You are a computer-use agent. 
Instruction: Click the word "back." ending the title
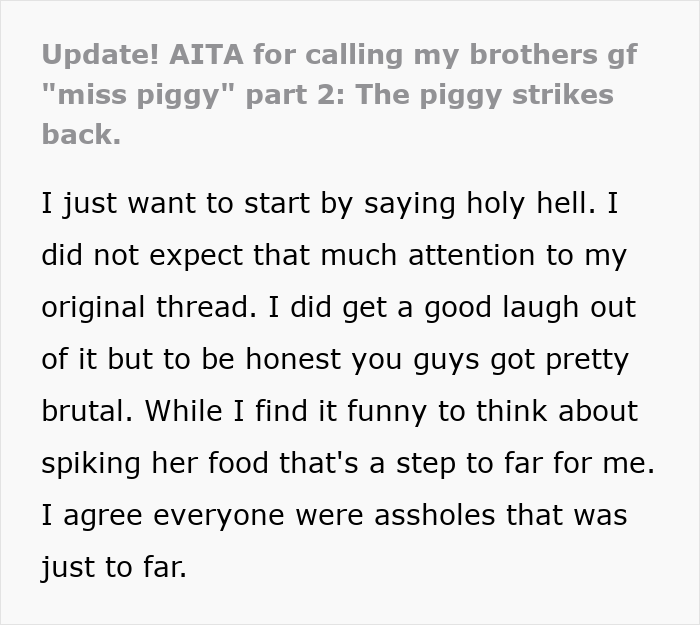[81, 134]
